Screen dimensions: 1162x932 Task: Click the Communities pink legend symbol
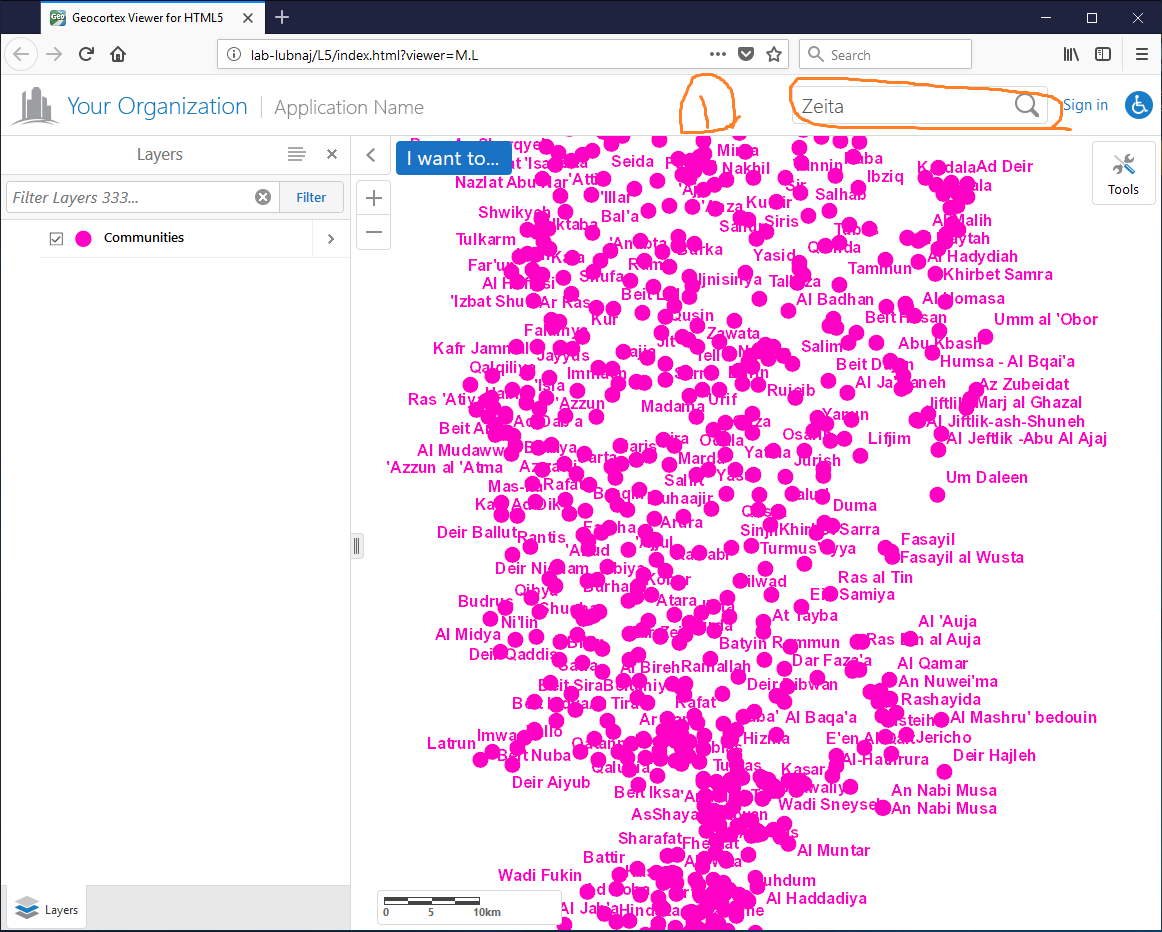84,239
